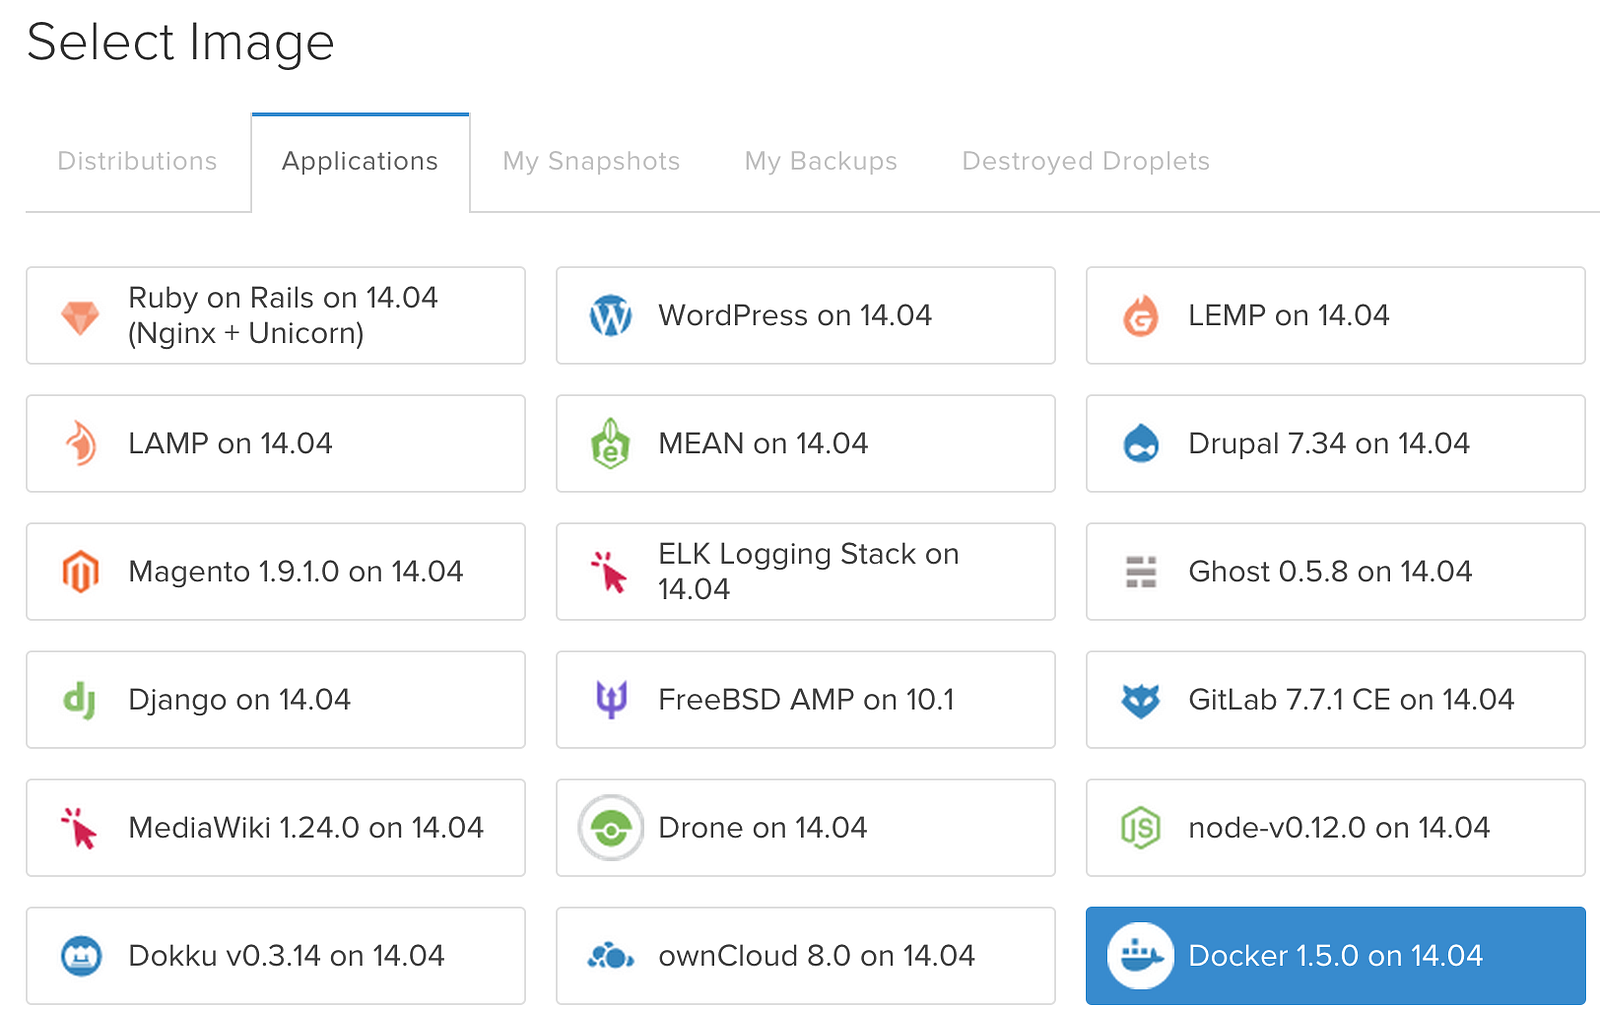Select Ghost 0.5.8 on 14.04

click(x=1335, y=572)
